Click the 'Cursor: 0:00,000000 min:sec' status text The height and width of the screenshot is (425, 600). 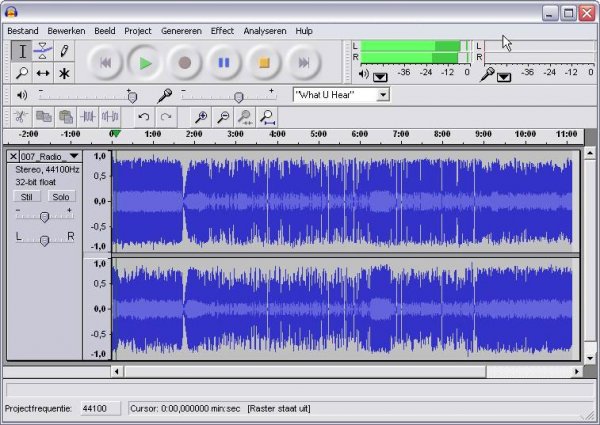(185, 409)
